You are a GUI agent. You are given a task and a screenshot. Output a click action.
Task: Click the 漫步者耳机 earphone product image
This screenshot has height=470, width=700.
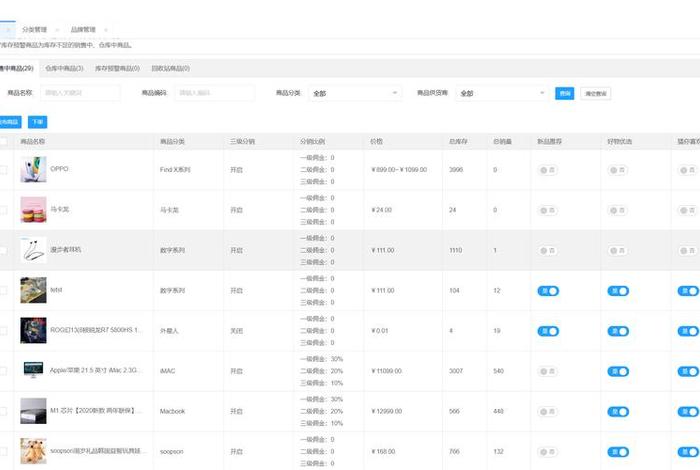pos(33,250)
